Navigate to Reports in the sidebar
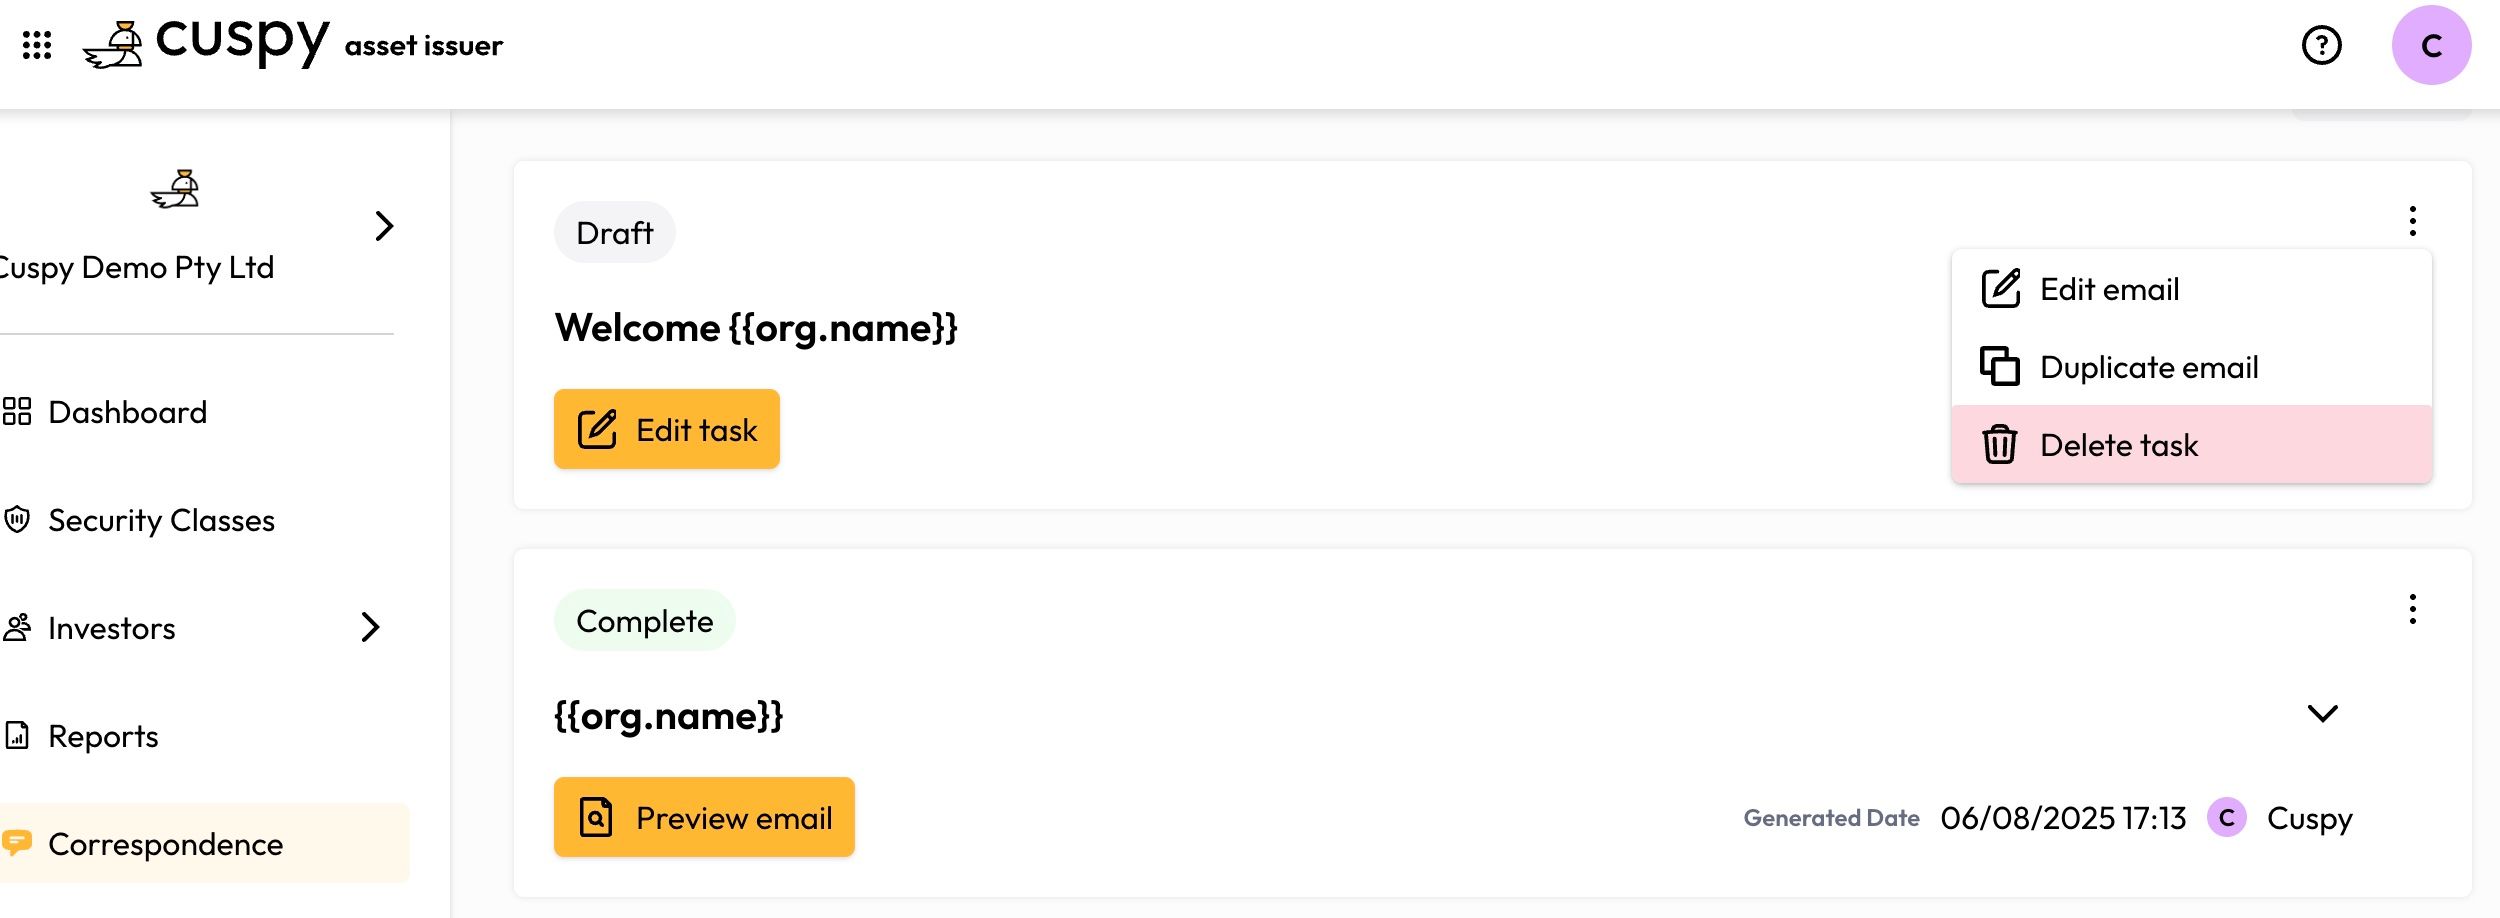The image size is (2500, 918). [x=103, y=736]
